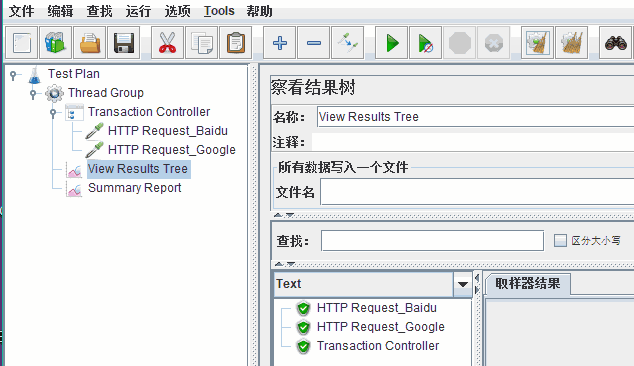
Task: Select HTTP Request_Baidu in results list
Action: pyautogui.click(x=376, y=308)
